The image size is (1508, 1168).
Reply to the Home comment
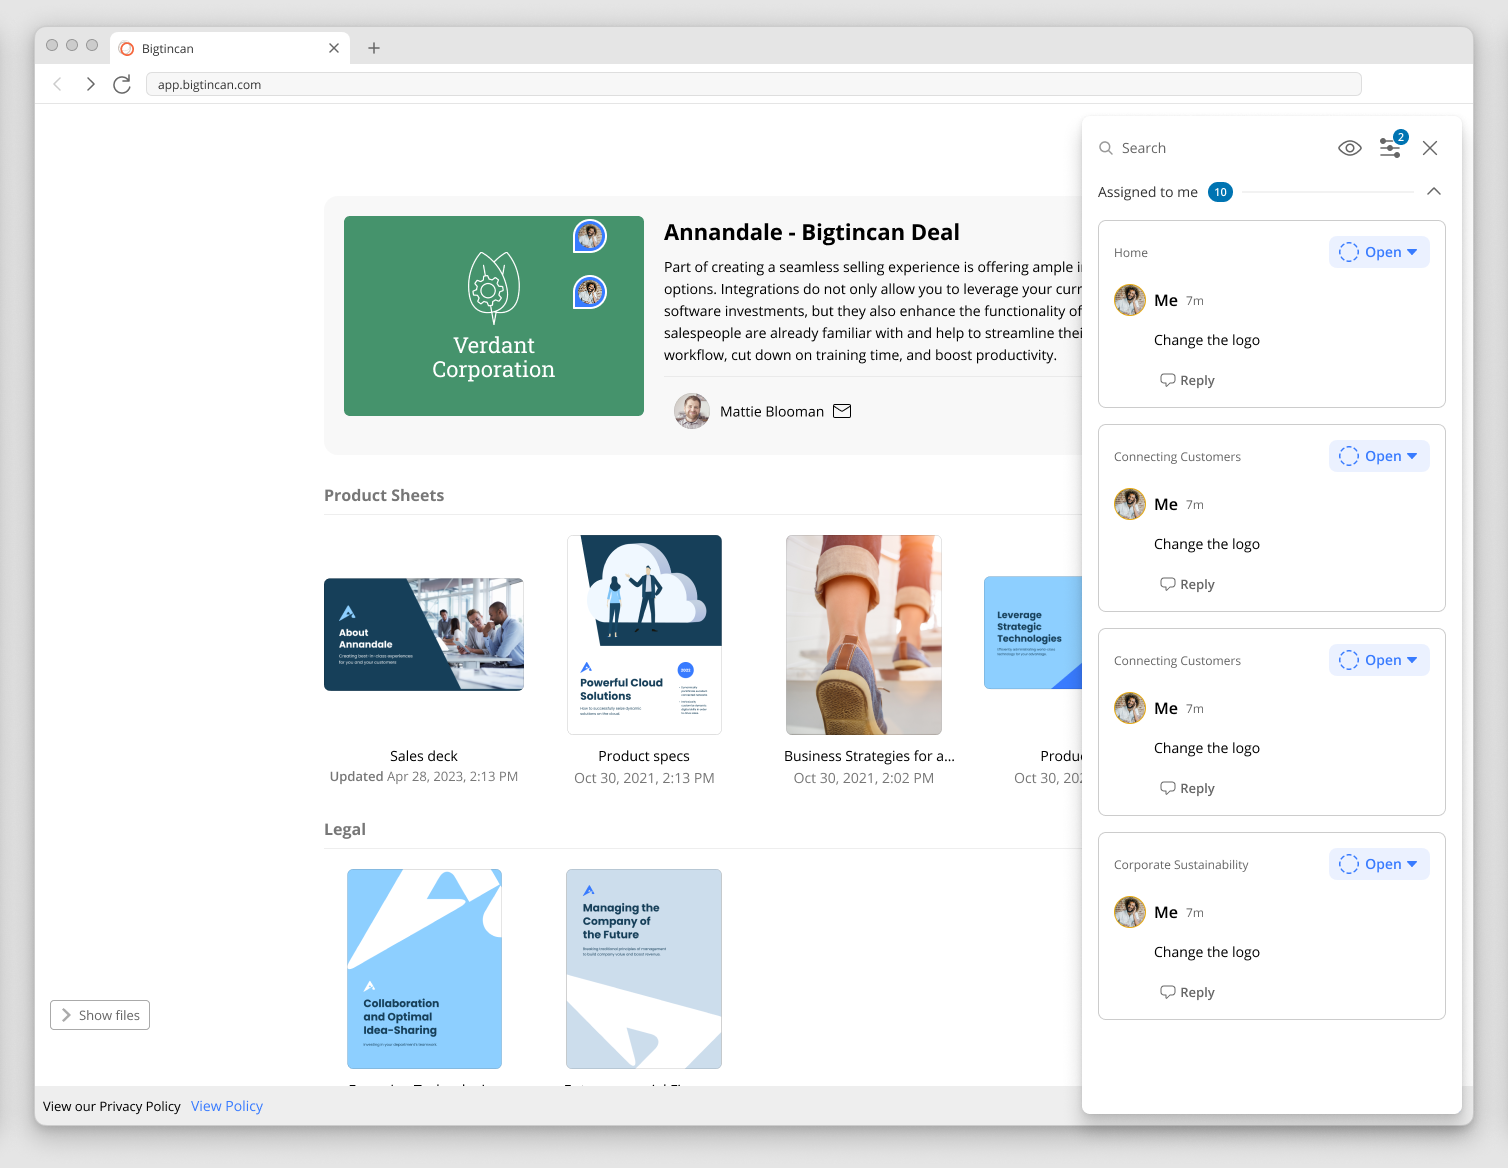point(1187,380)
